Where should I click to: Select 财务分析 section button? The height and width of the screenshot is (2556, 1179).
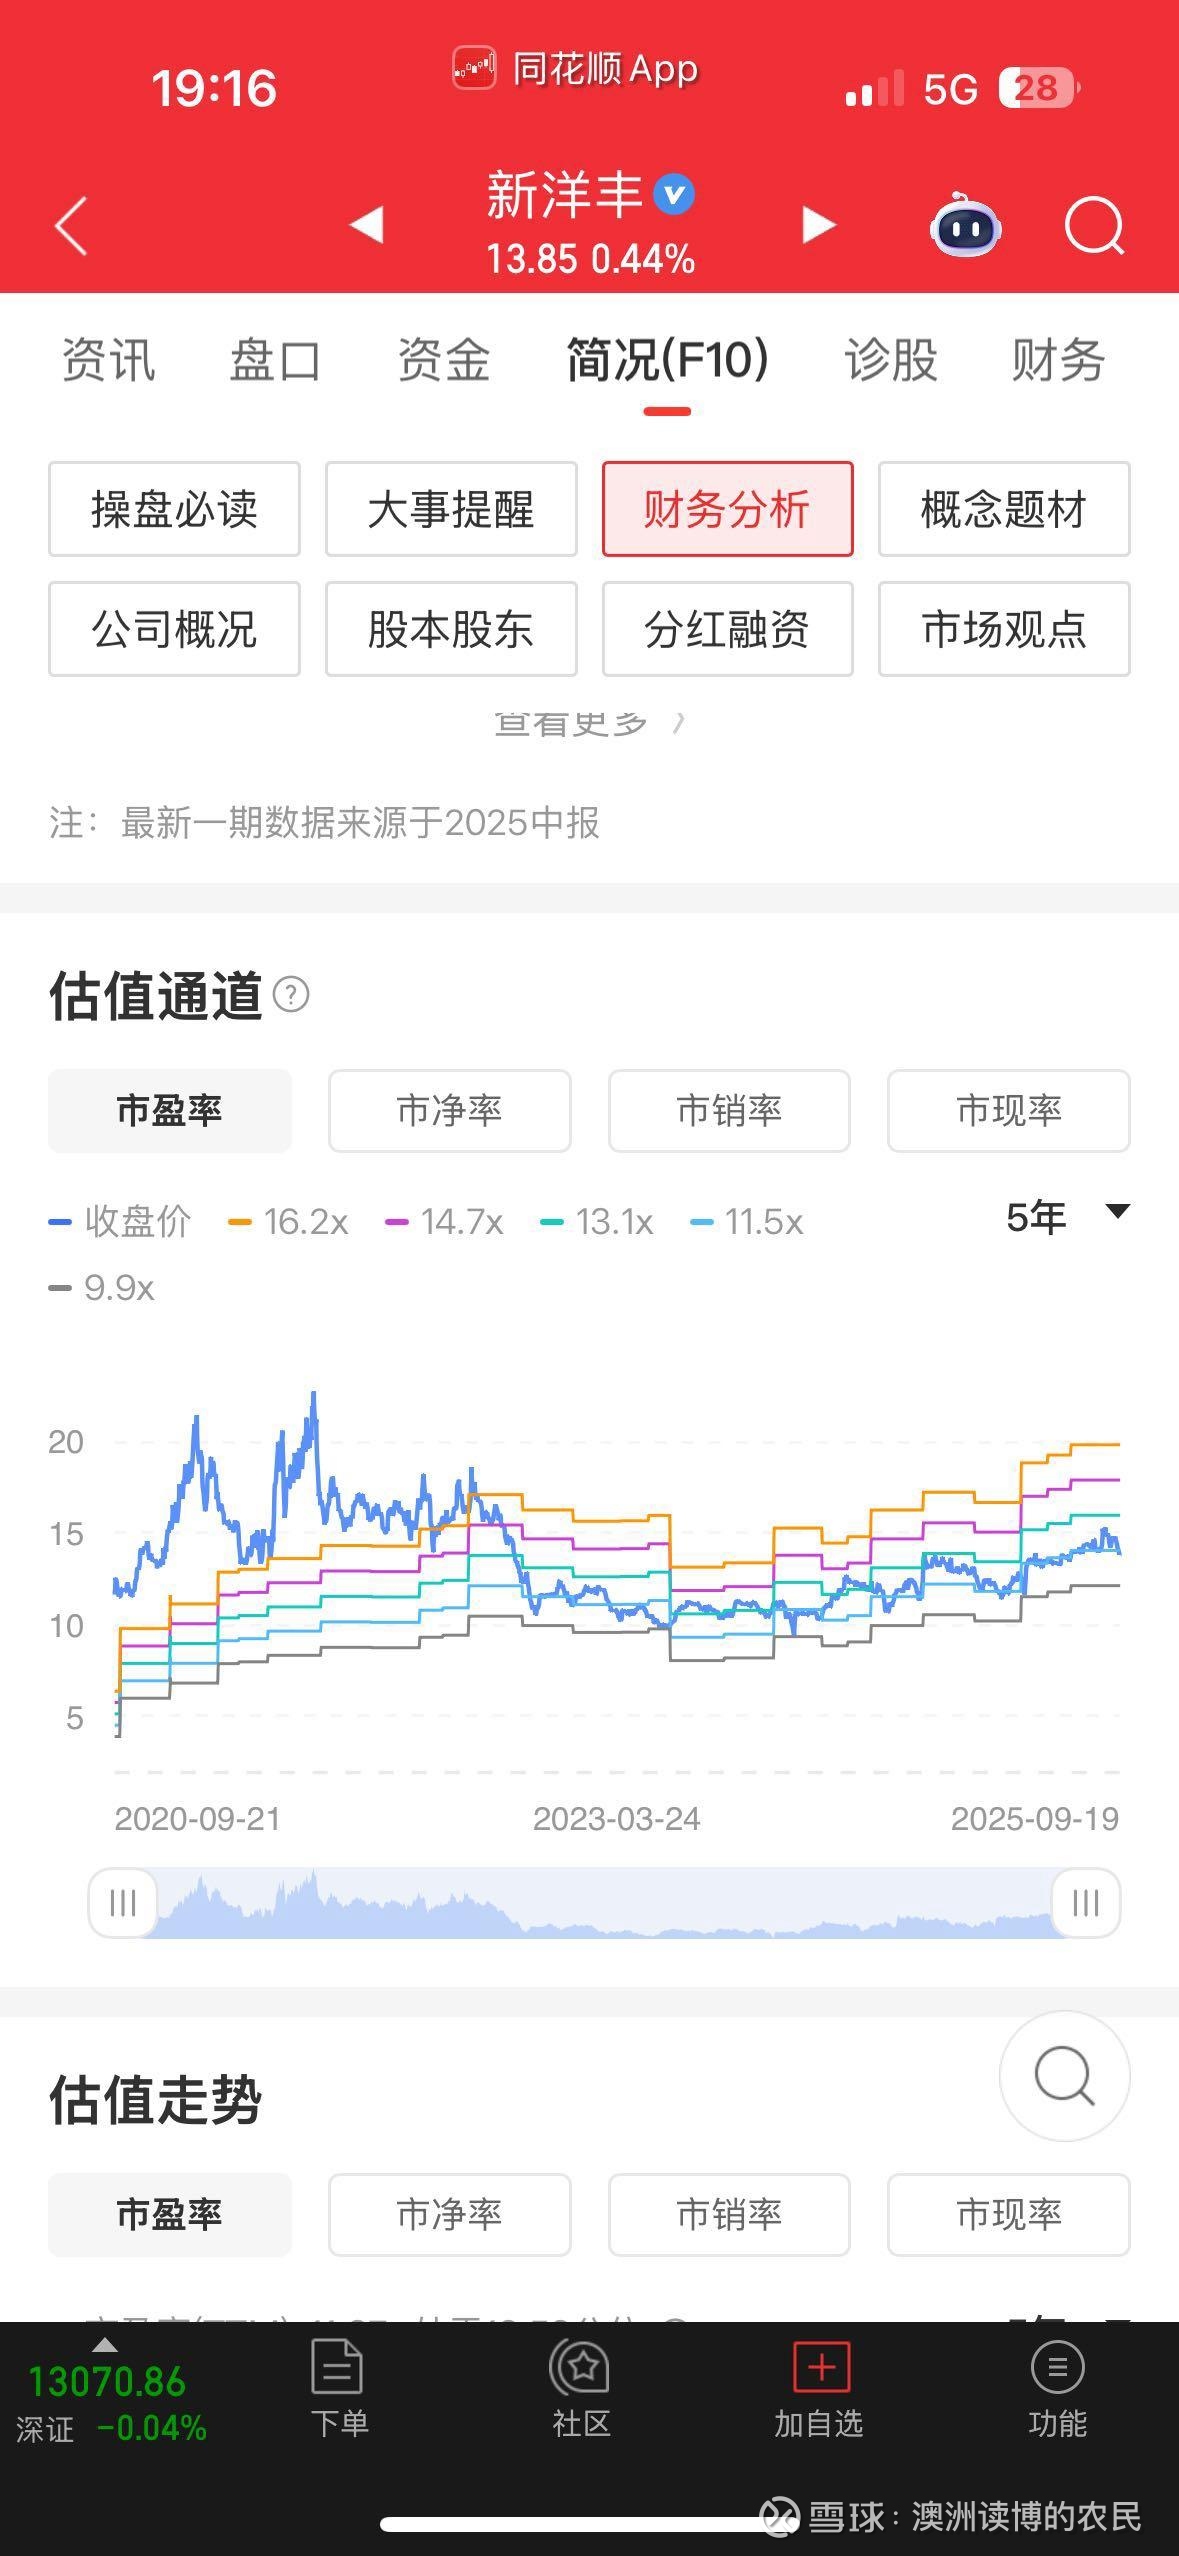click(727, 509)
